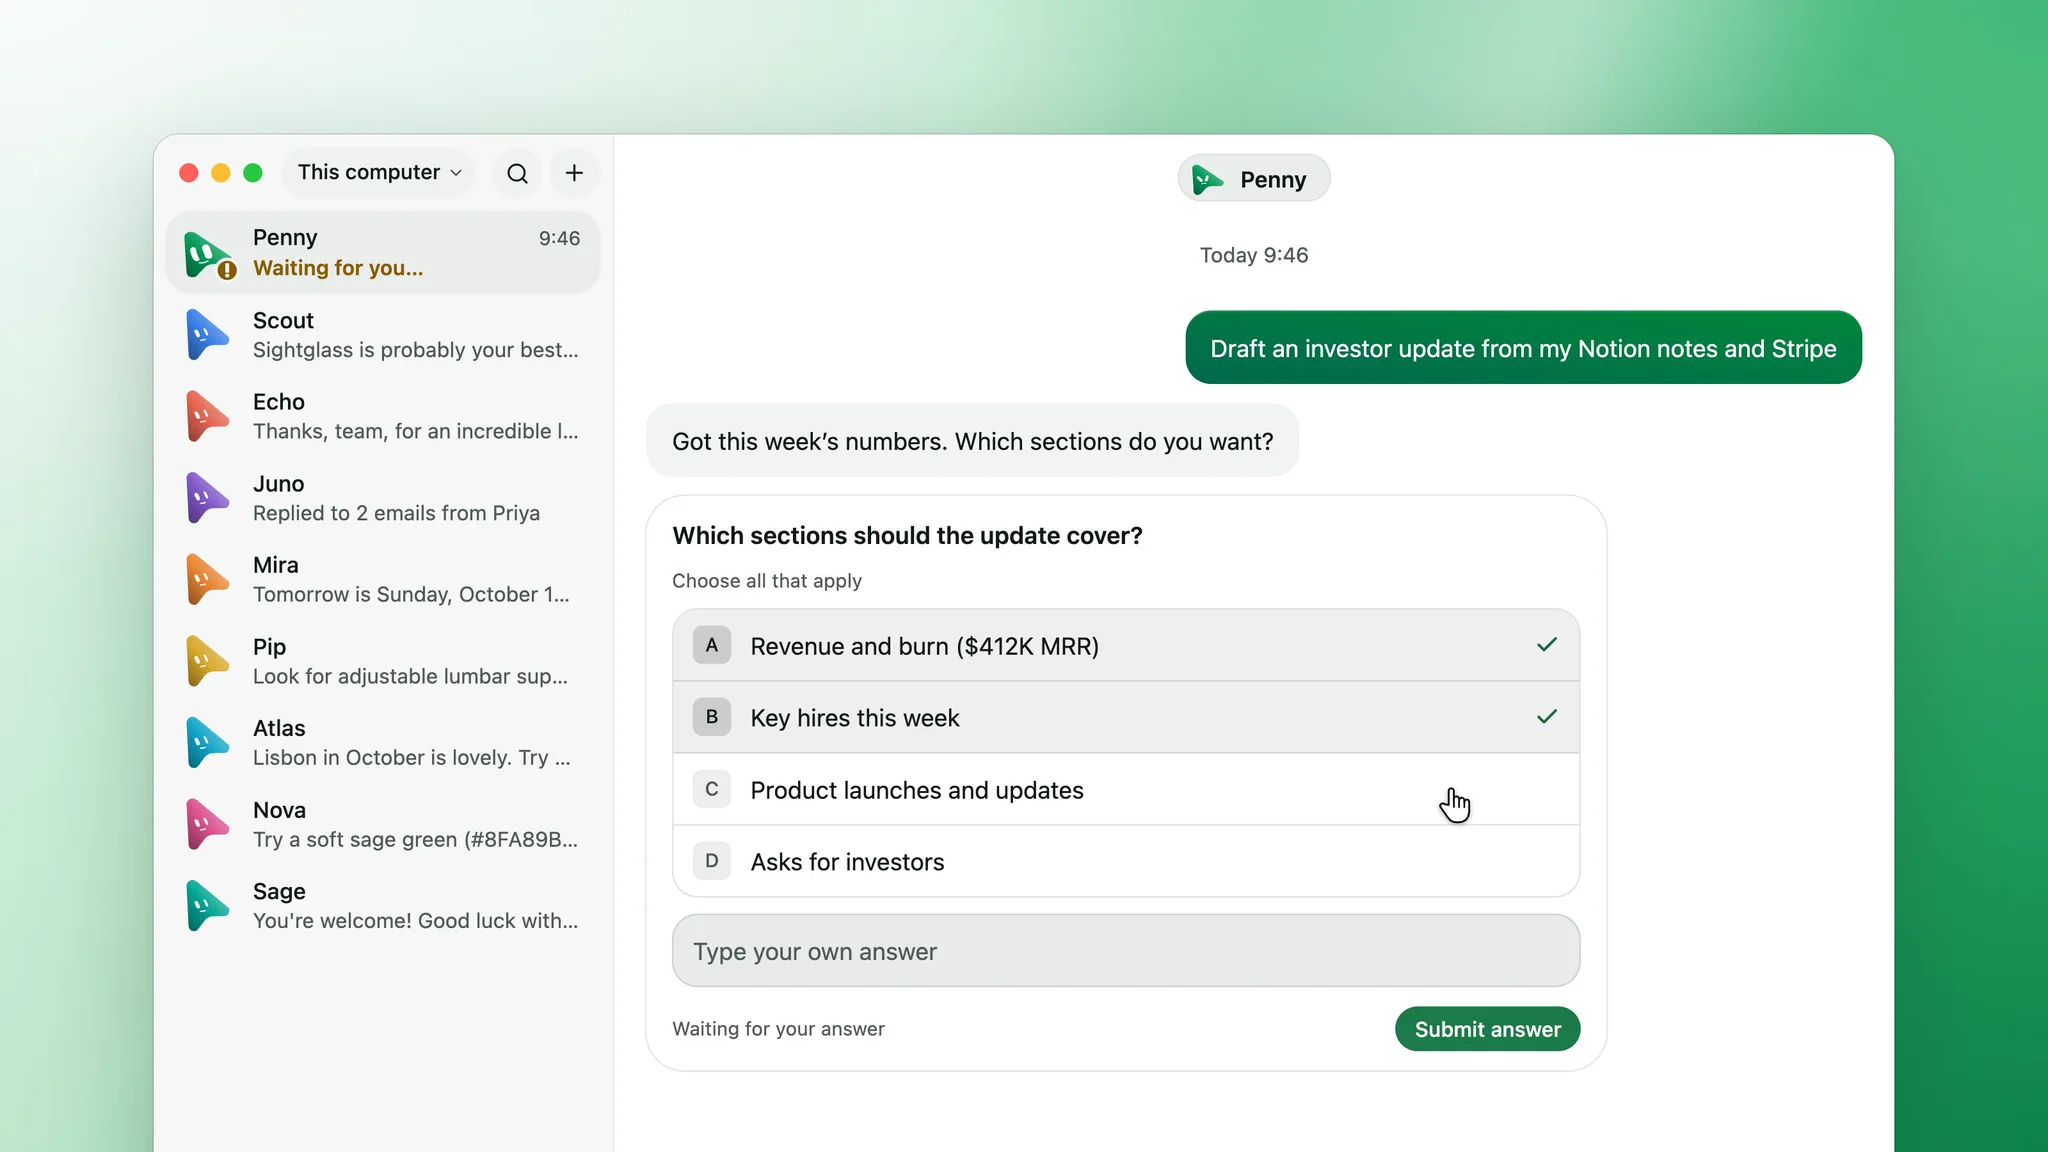Open Sage conversation "You're welcome!"
Viewport: 2048px width, 1152px height.
(x=383, y=906)
